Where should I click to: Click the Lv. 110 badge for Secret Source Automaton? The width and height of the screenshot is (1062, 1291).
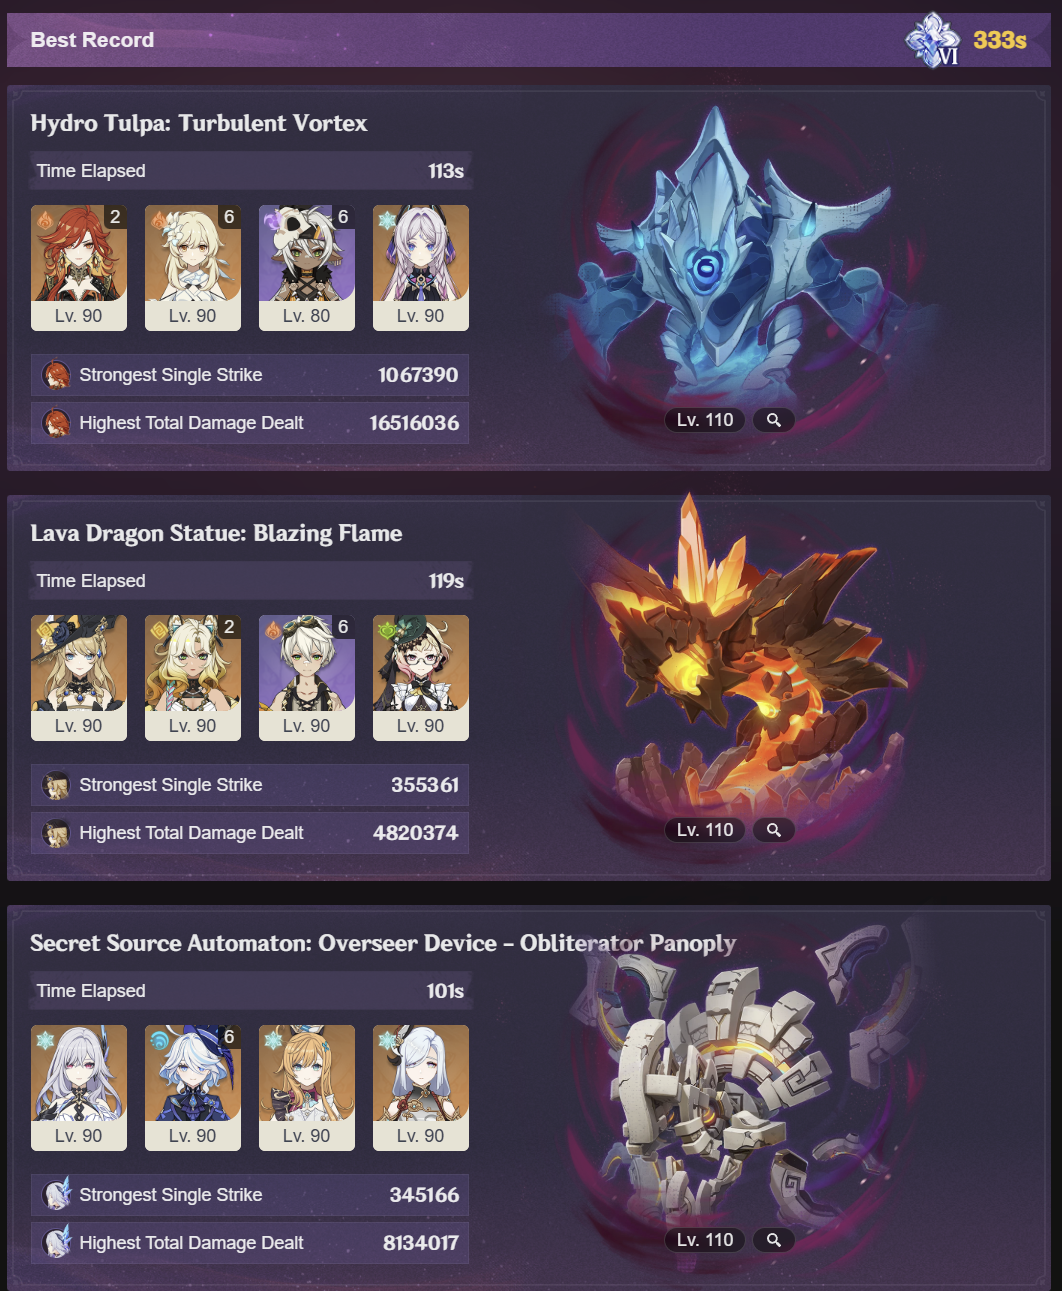click(x=705, y=1240)
